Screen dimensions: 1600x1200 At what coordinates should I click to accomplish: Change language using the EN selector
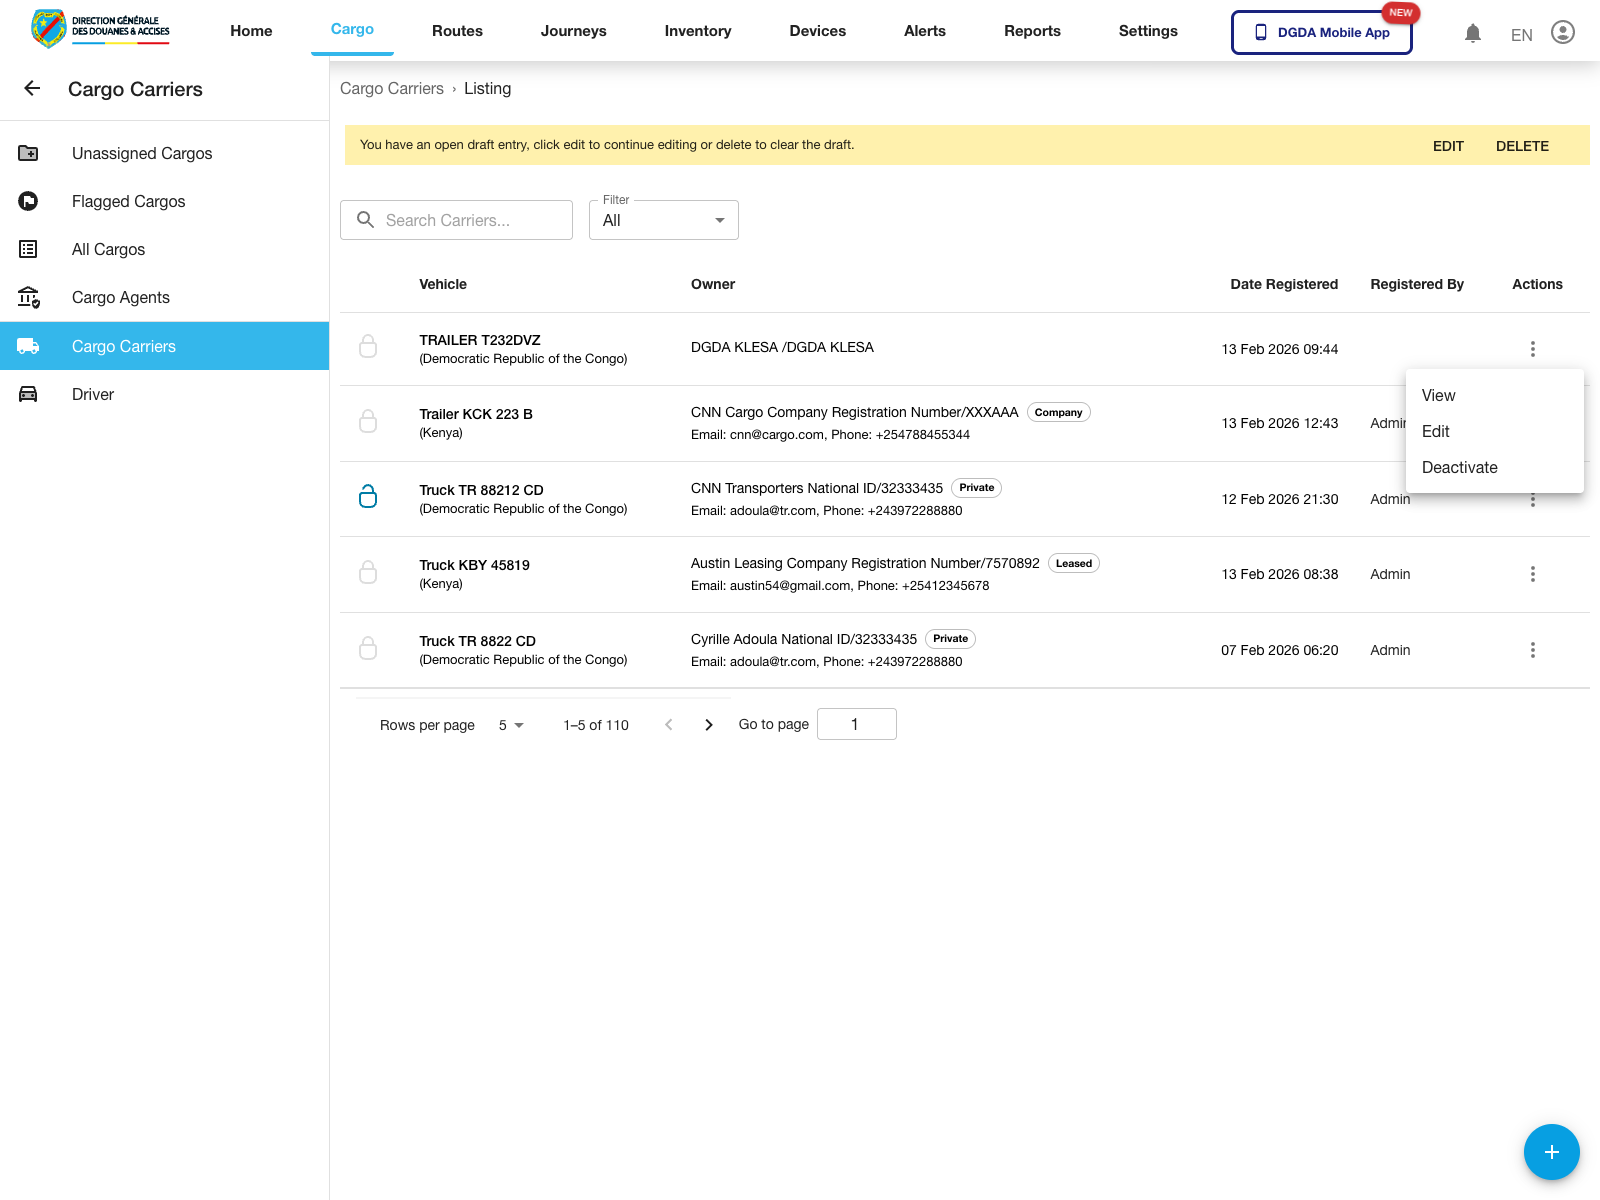coord(1521,35)
